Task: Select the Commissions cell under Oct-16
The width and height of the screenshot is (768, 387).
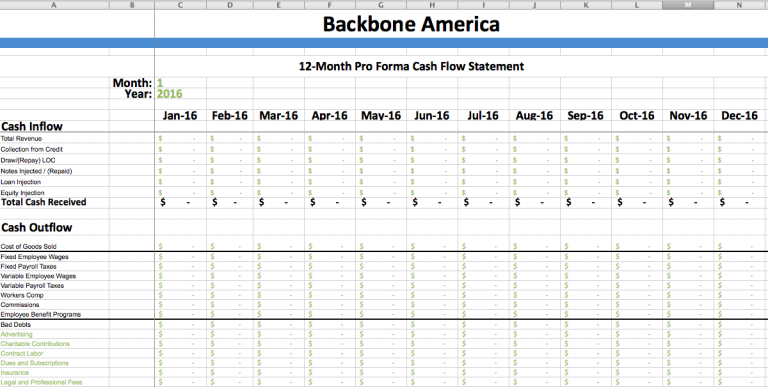Action: coord(637,305)
